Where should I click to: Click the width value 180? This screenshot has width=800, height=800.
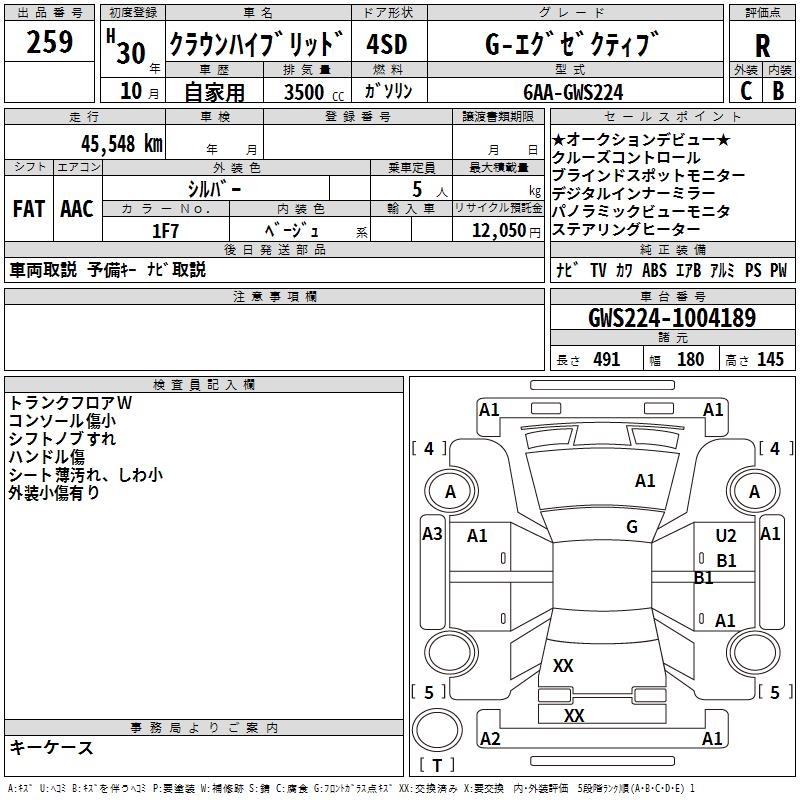tap(690, 359)
